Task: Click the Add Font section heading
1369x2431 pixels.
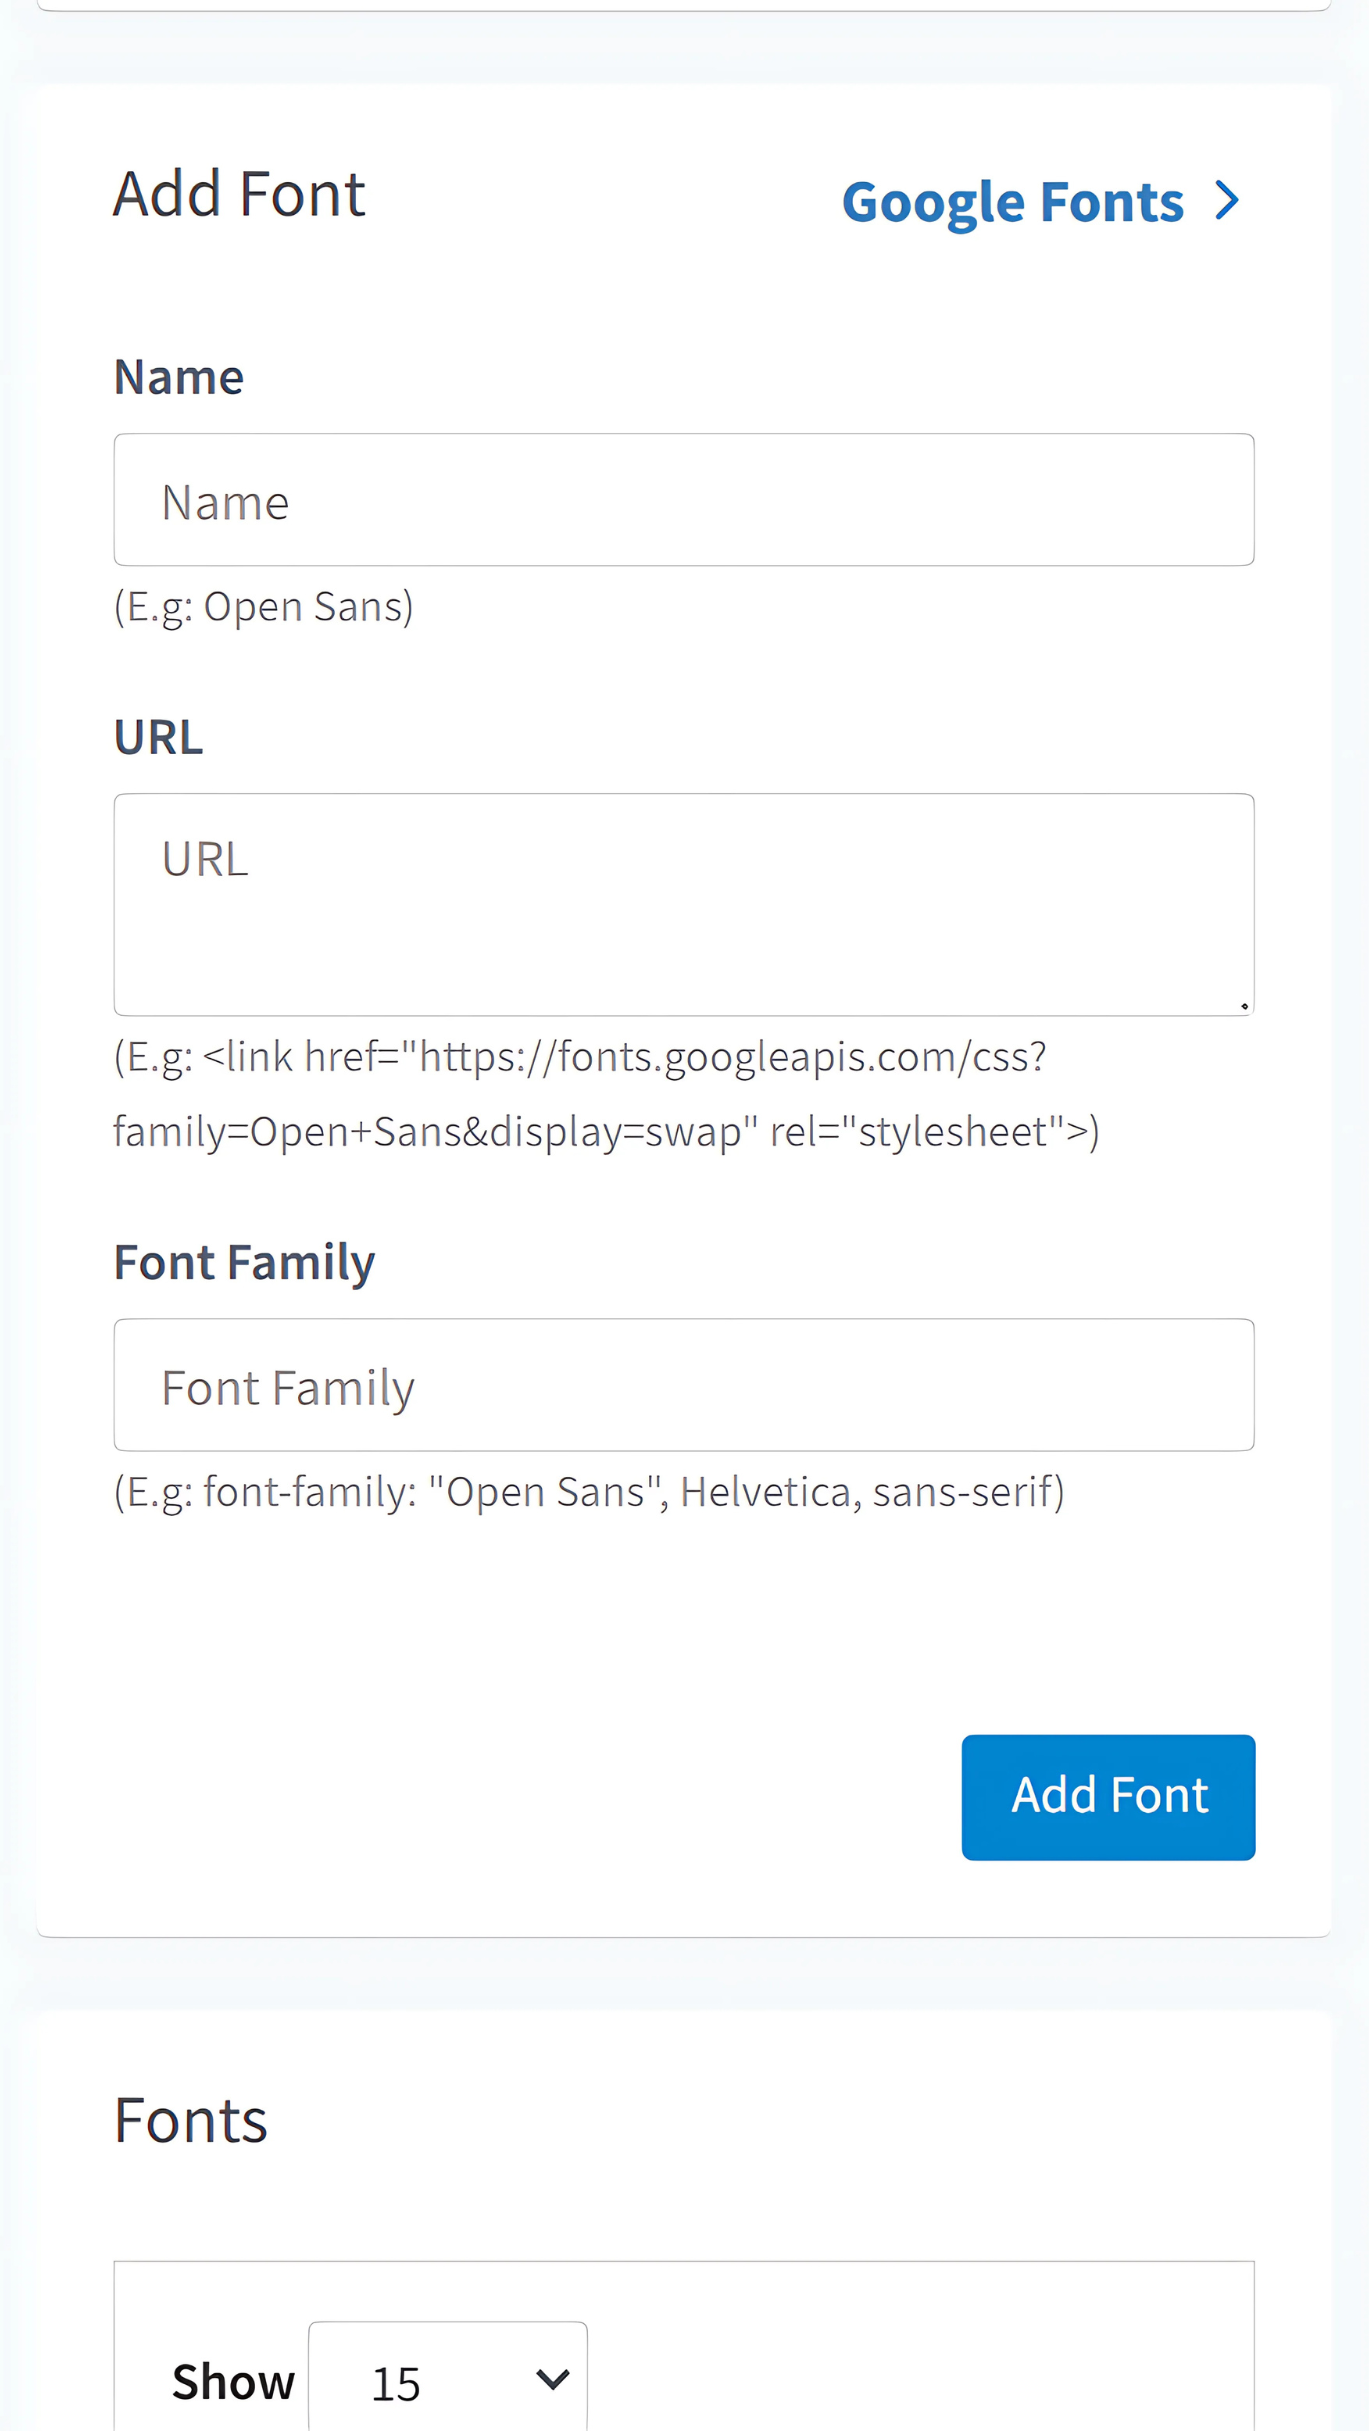Action: [x=239, y=194]
